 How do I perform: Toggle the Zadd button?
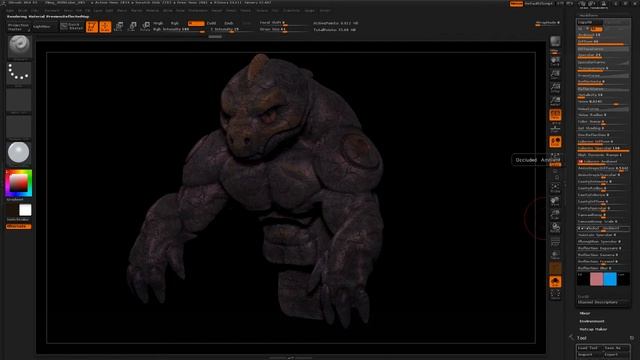click(x=211, y=24)
